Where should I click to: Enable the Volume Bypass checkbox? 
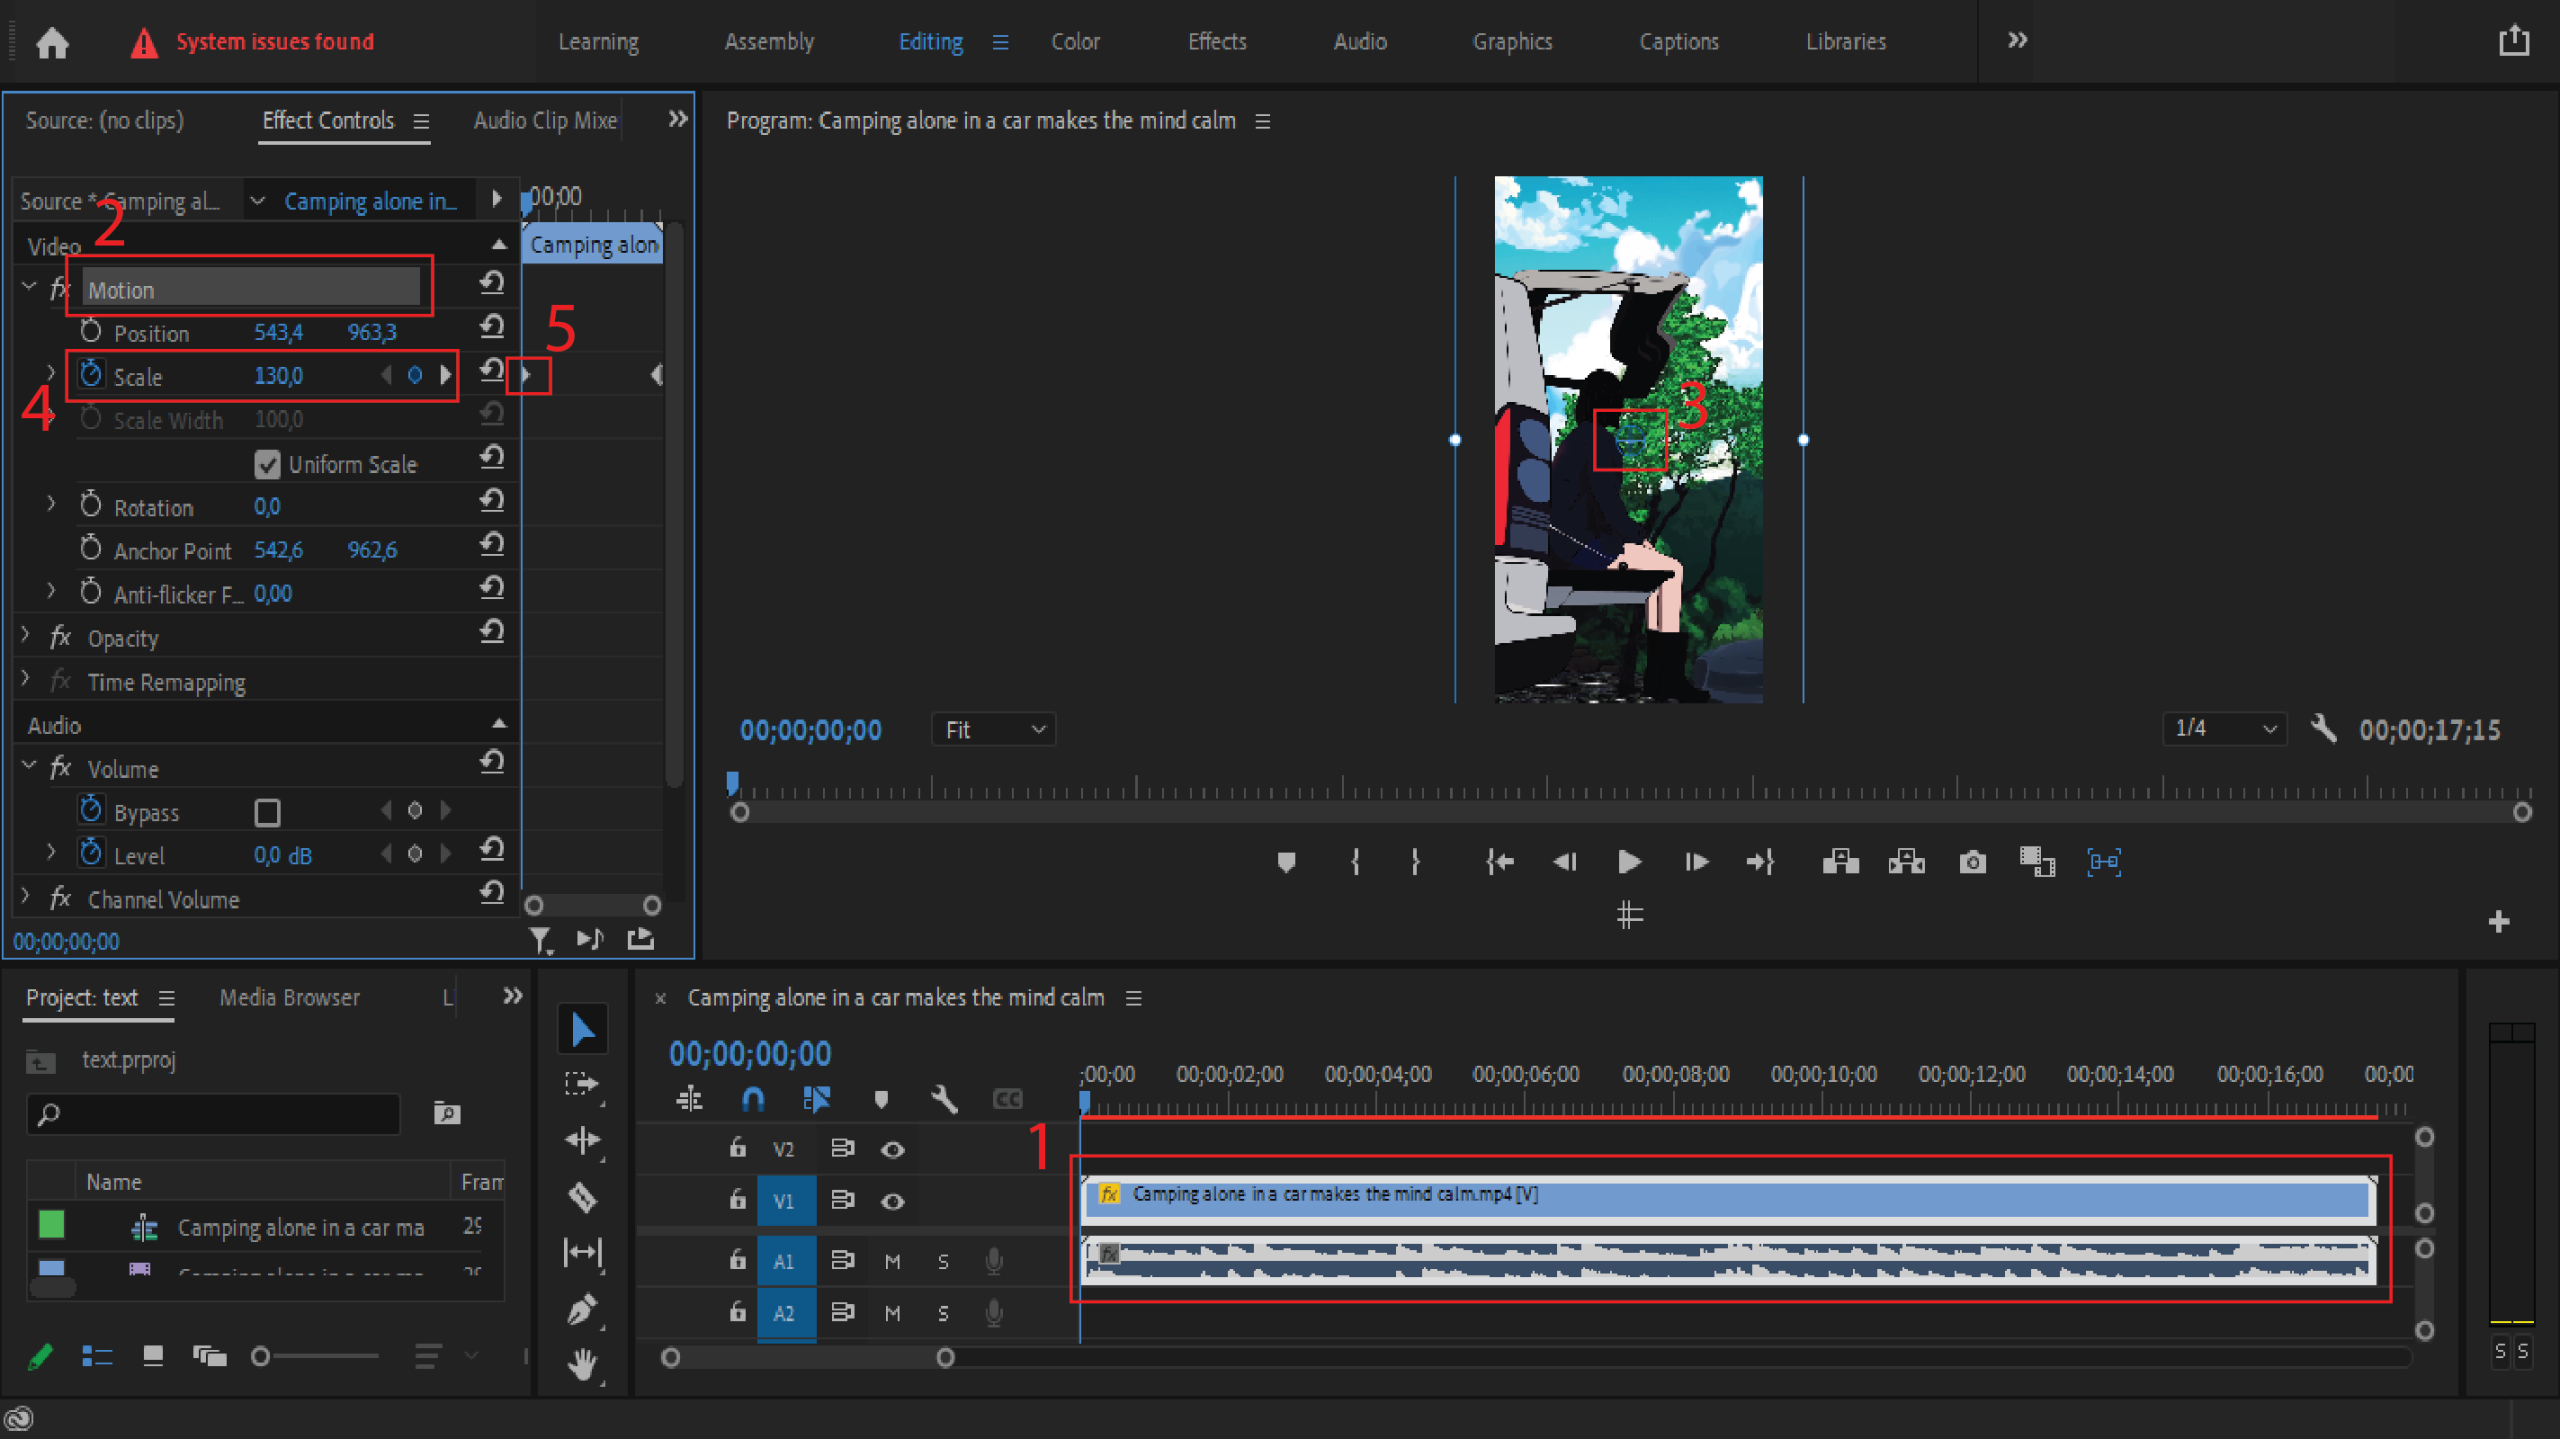coord(267,812)
